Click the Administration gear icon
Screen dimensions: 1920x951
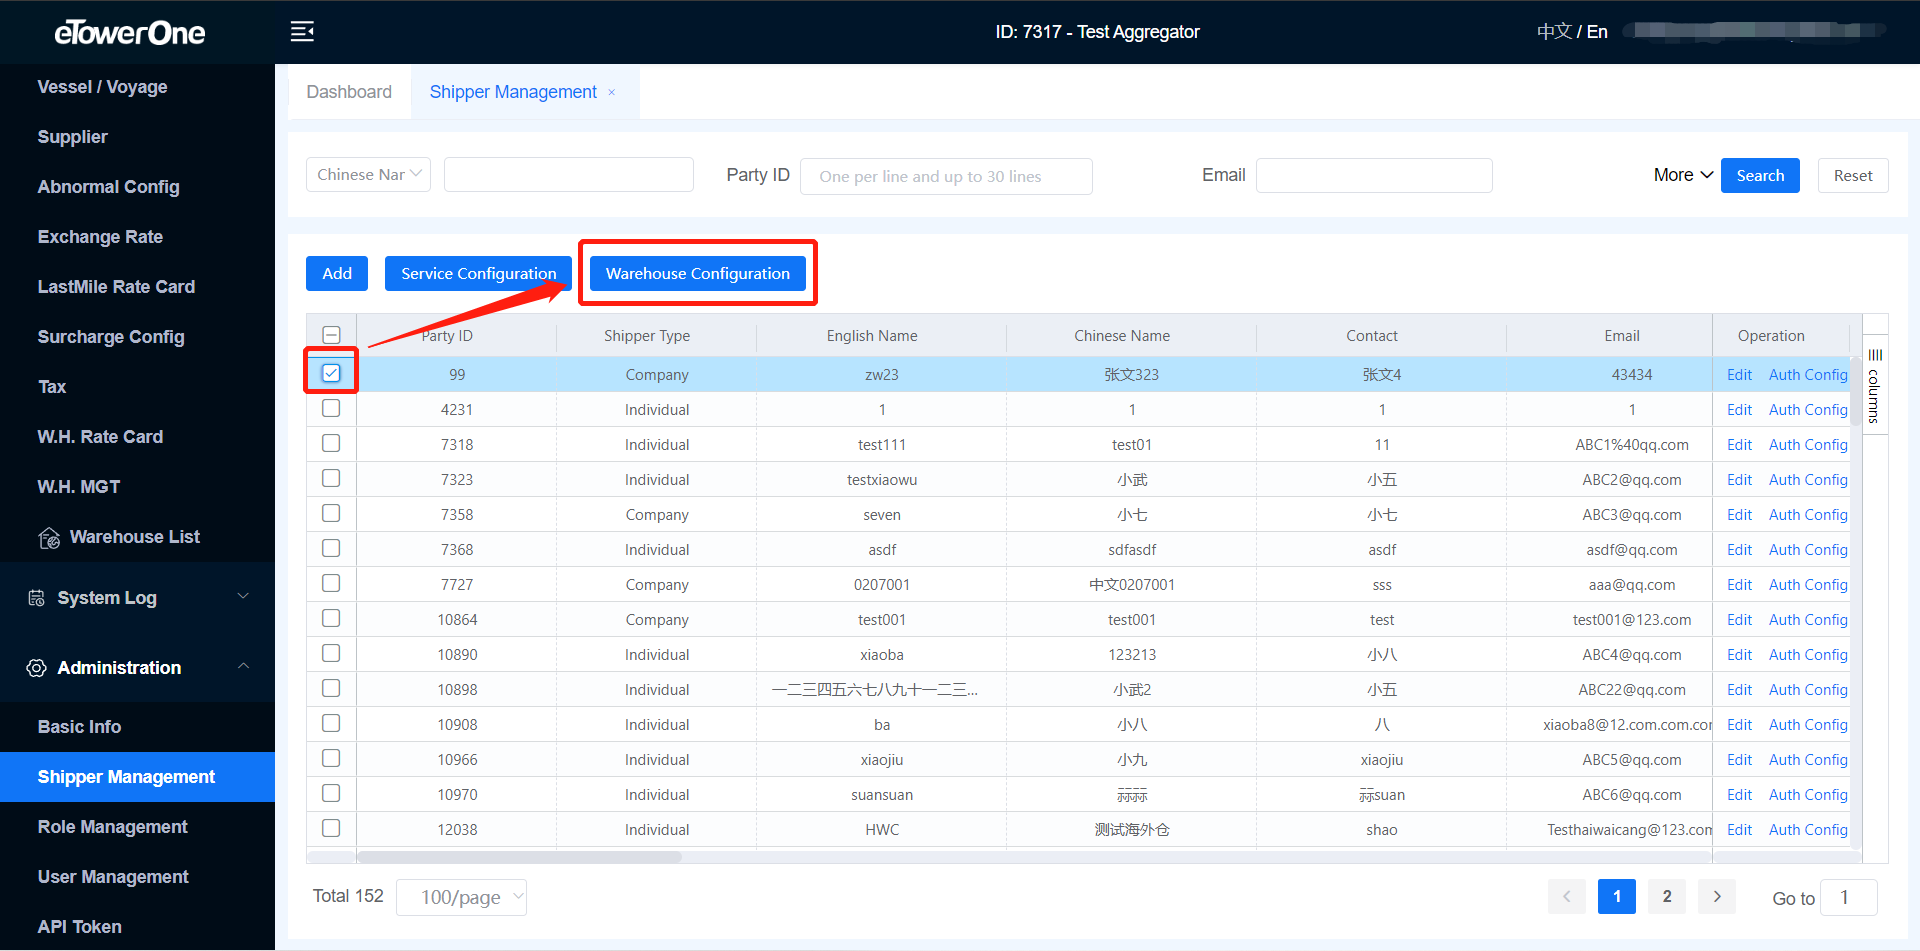pyautogui.click(x=37, y=668)
